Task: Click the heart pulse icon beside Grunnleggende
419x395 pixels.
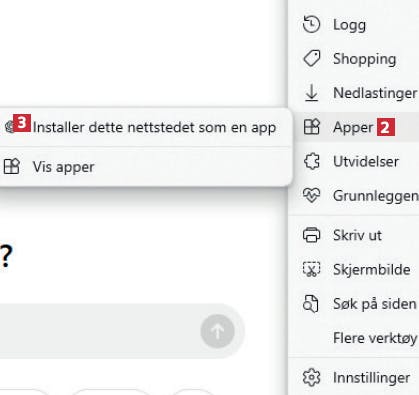Action: click(x=311, y=195)
